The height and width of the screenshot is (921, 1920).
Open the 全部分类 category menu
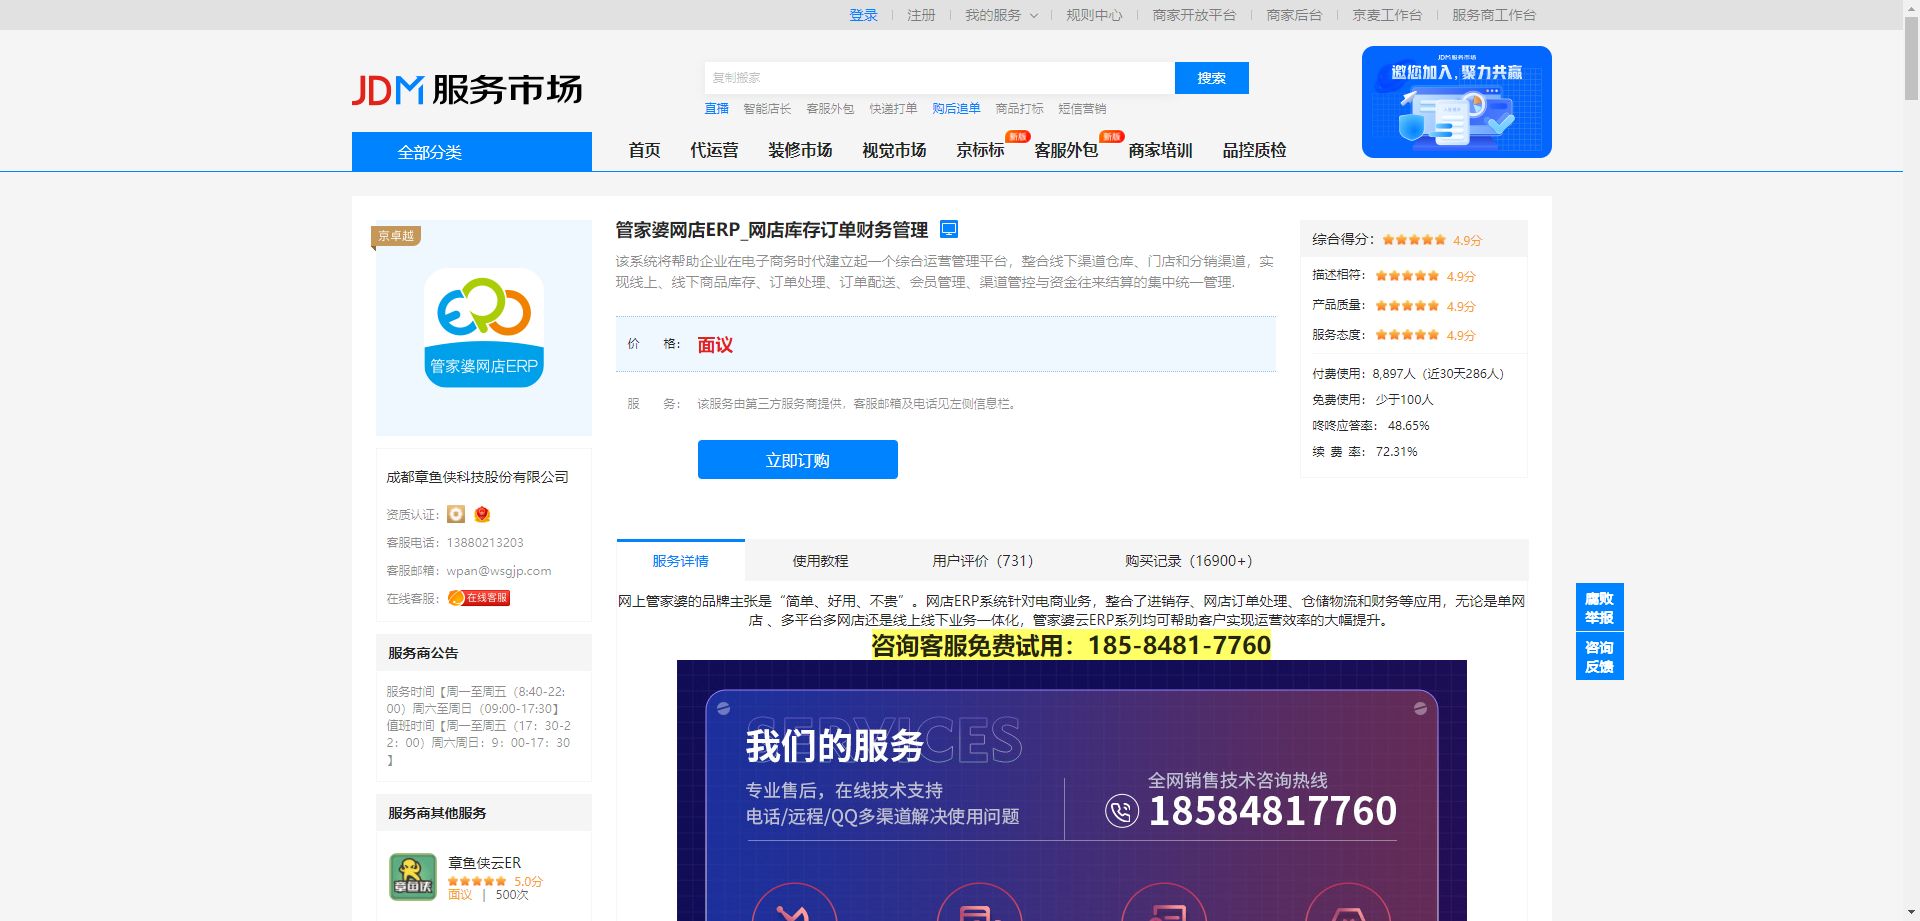(x=471, y=152)
